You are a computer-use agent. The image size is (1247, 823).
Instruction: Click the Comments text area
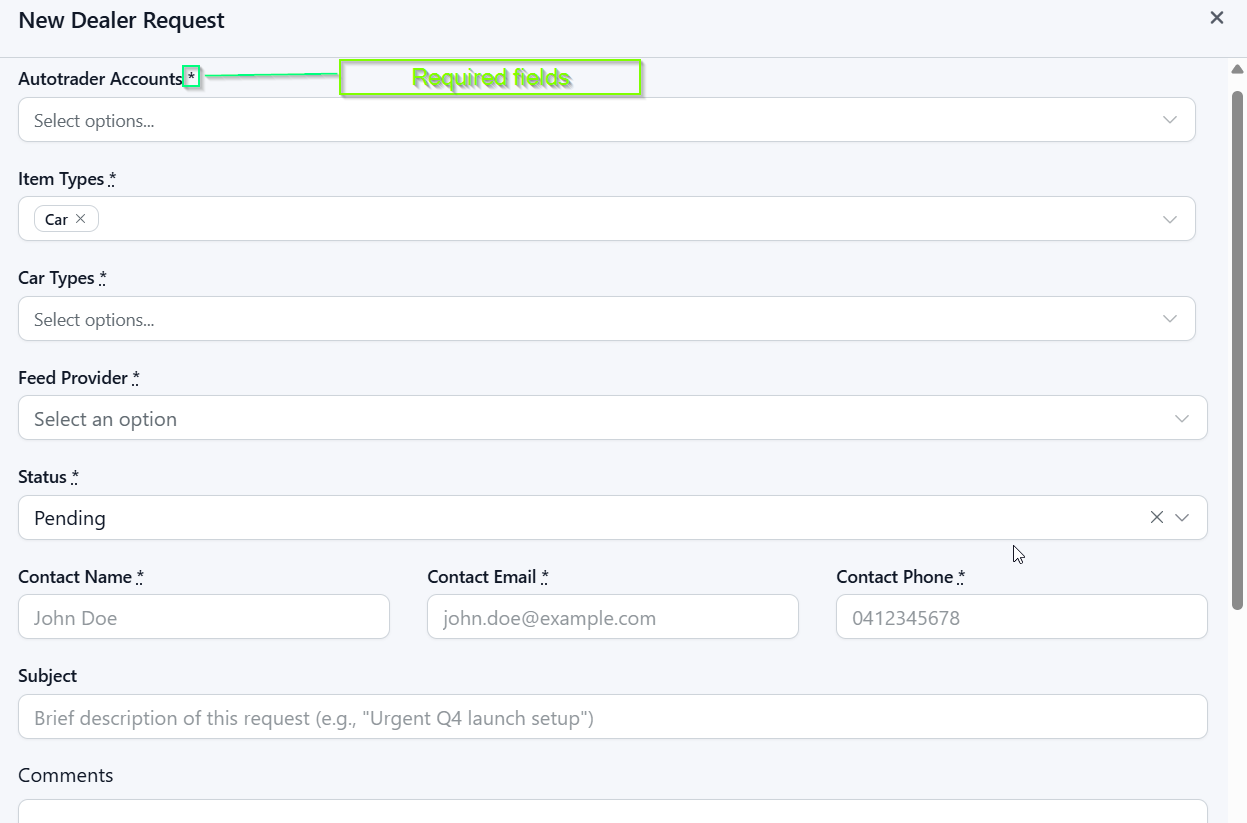pyautogui.click(x=613, y=811)
